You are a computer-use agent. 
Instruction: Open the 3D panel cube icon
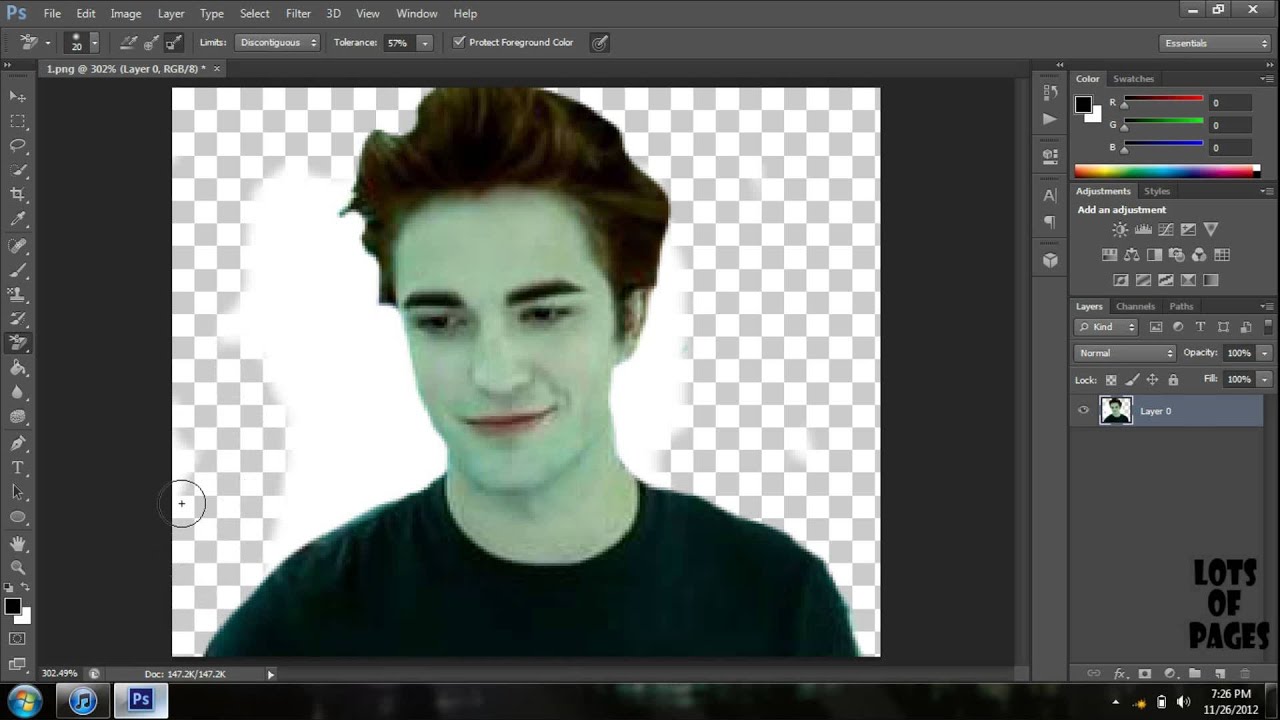[1050, 260]
